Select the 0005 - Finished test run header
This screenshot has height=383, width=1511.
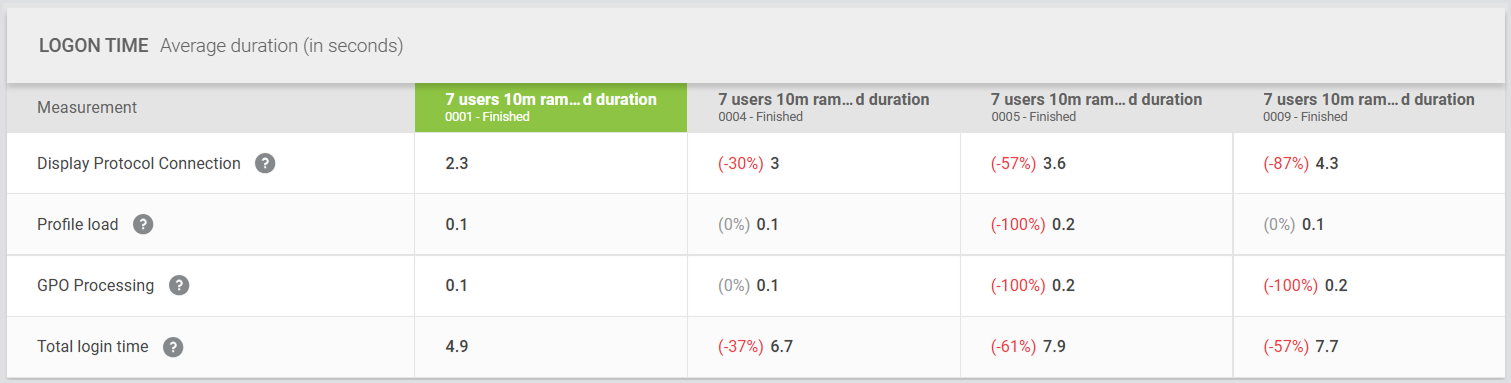[1097, 107]
